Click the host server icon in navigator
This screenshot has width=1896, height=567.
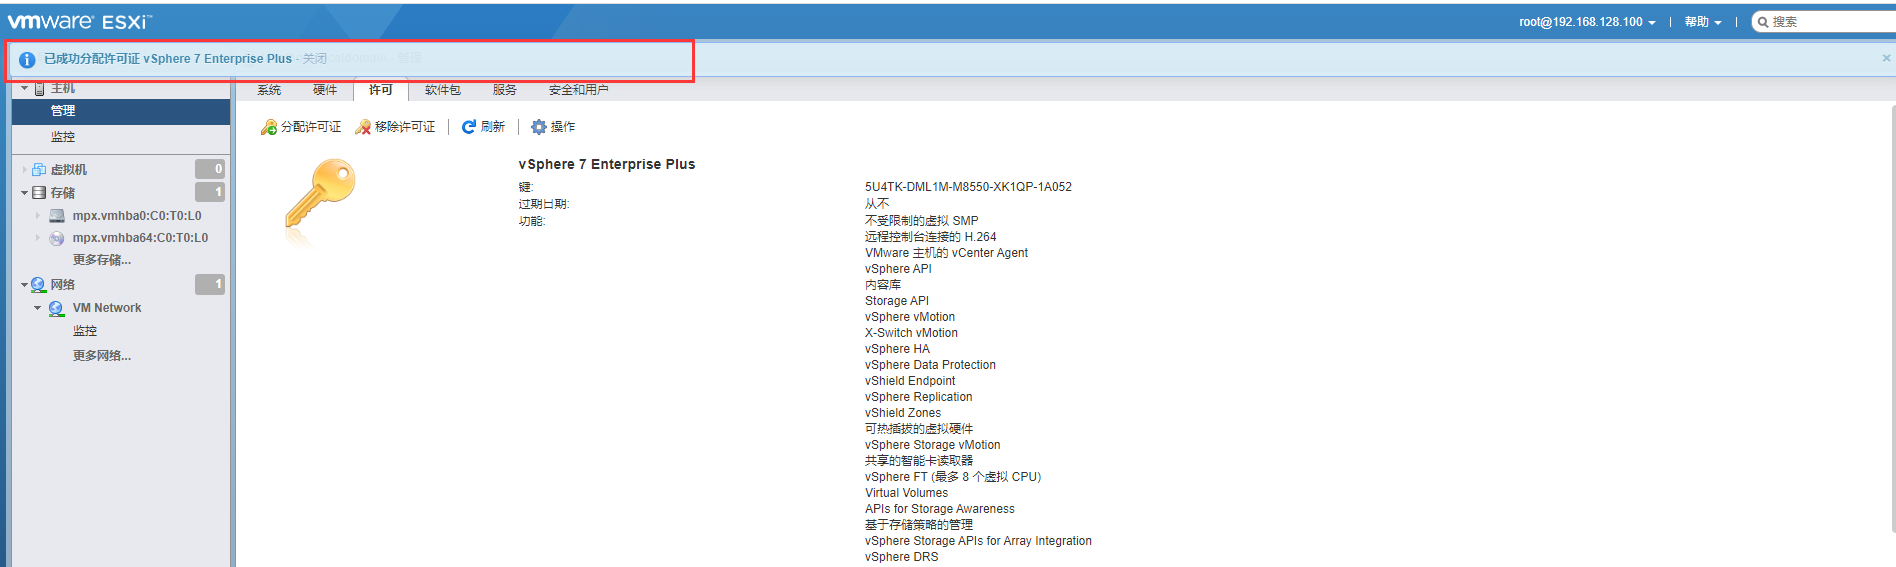[39, 89]
